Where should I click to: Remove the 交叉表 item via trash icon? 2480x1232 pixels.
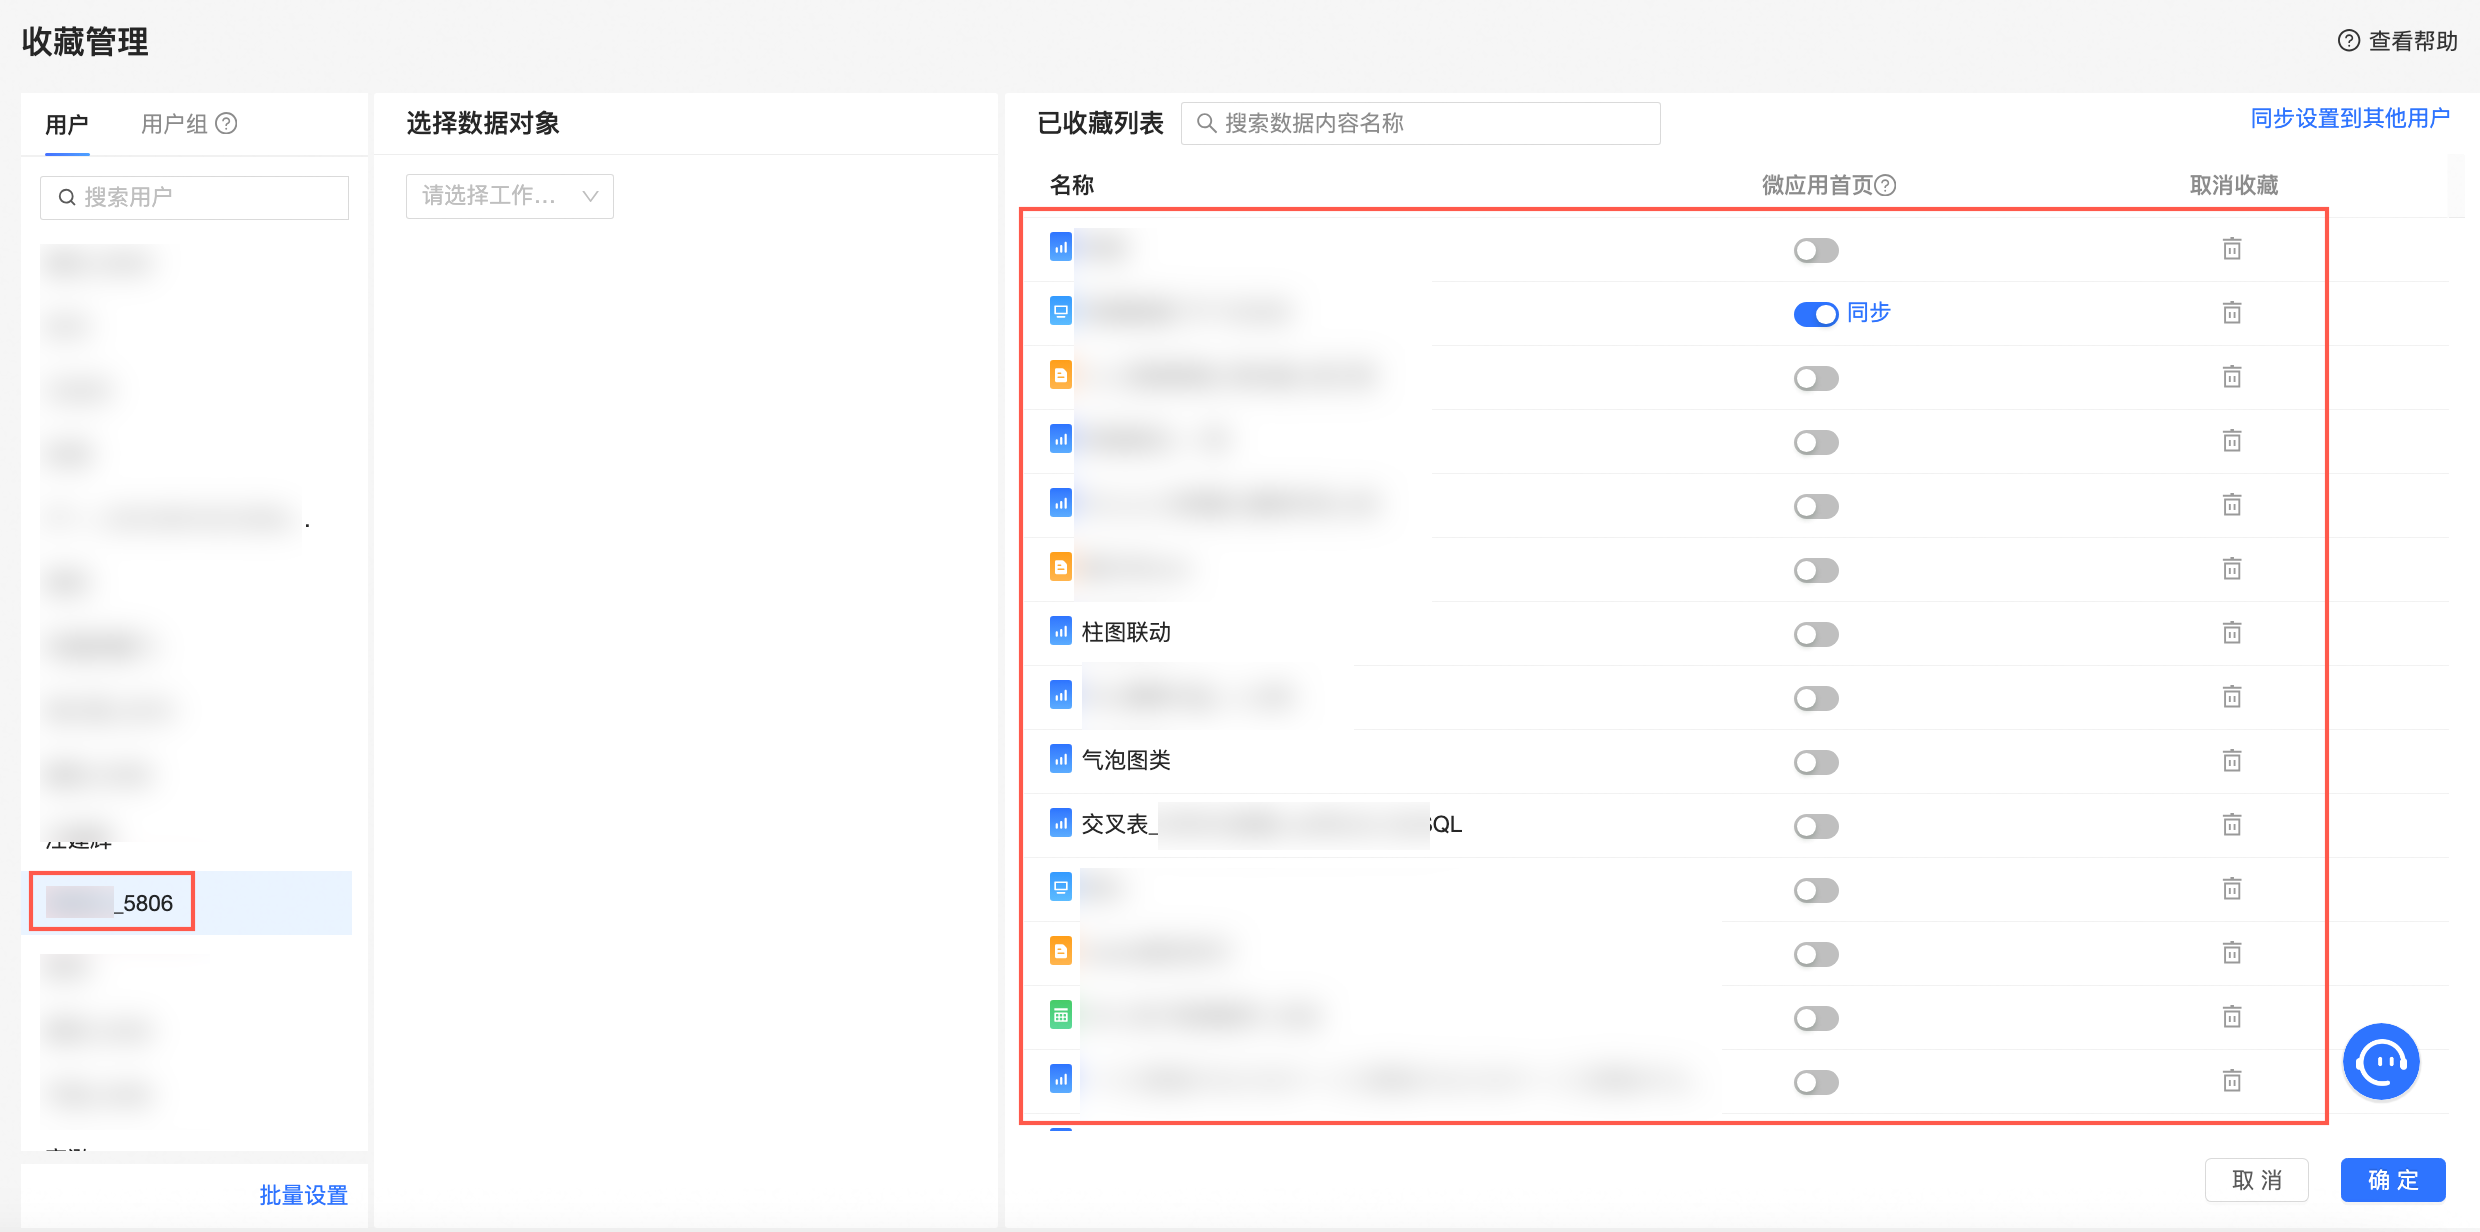click(2231, 825)
